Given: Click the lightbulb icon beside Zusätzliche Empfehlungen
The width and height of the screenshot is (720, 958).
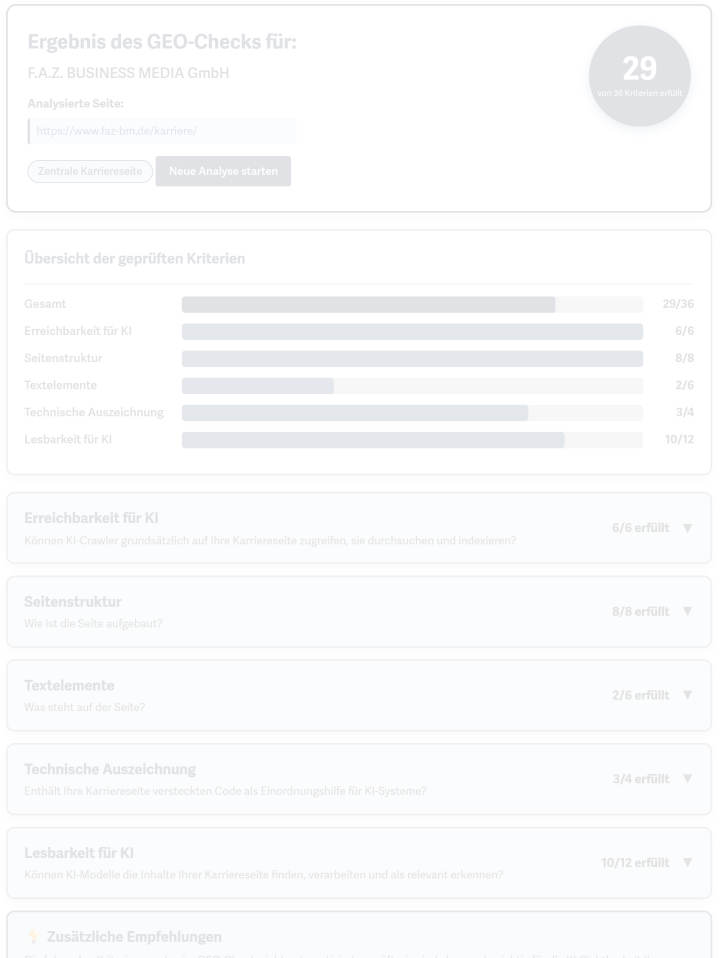Looking at the screenshot, I should click(x=32, y=937).
